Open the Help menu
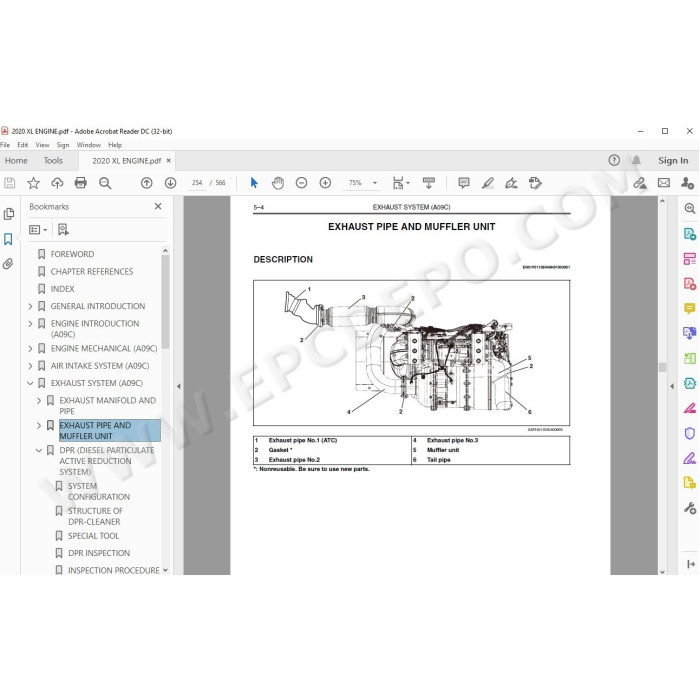Viewport: 700px width, 700px height. [x=115, y=145]
